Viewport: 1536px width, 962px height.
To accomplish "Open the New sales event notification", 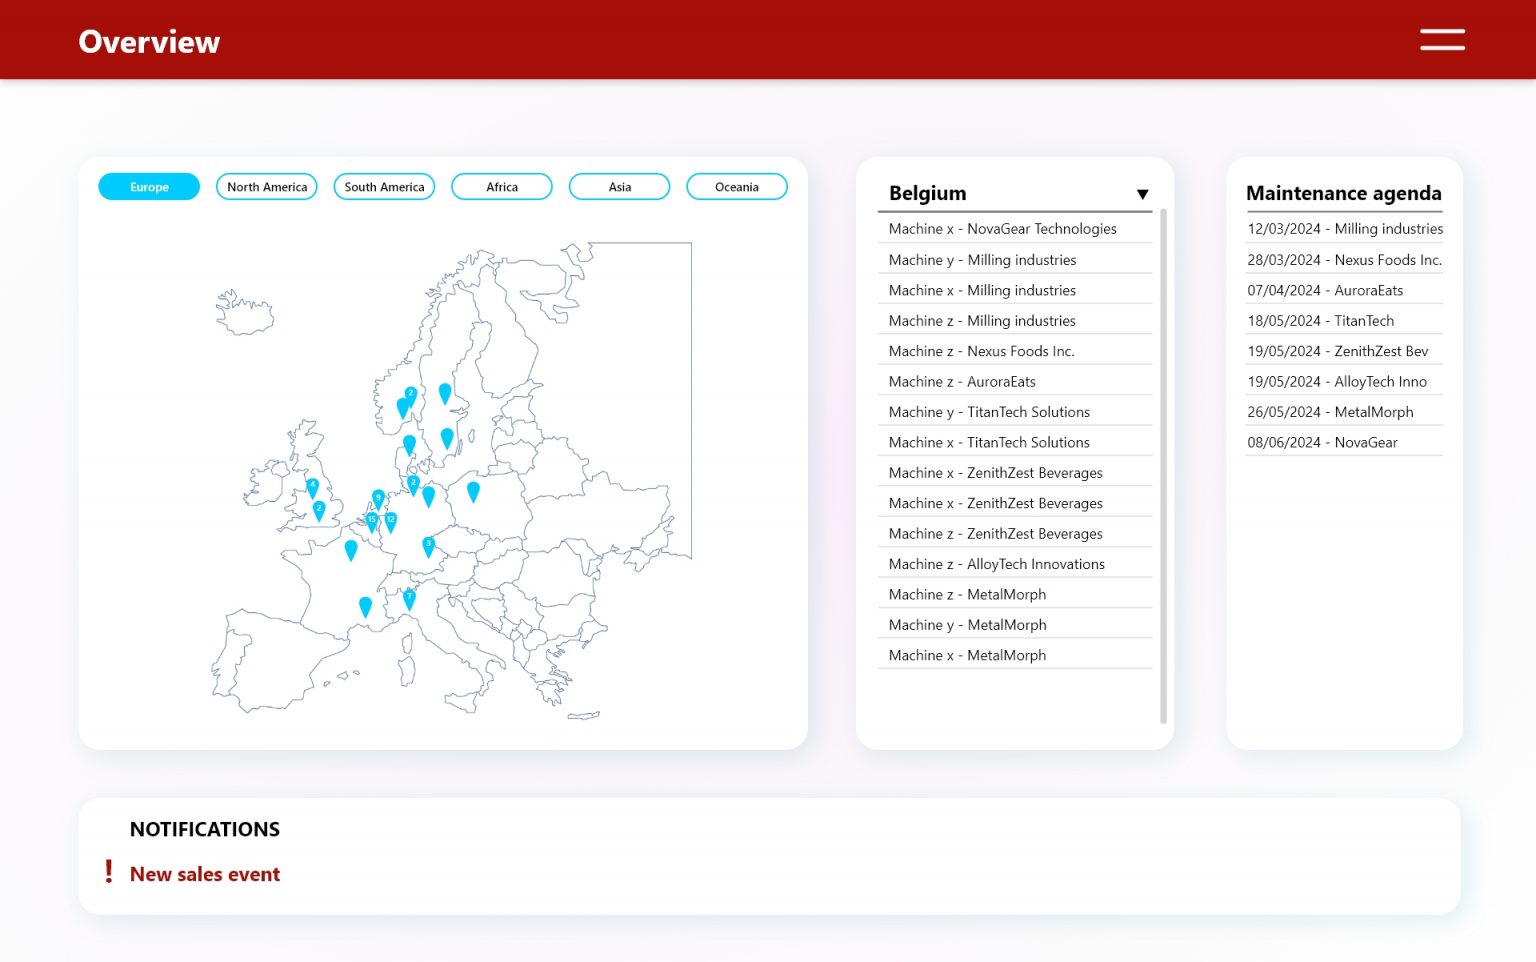I will tap(205, 874).
